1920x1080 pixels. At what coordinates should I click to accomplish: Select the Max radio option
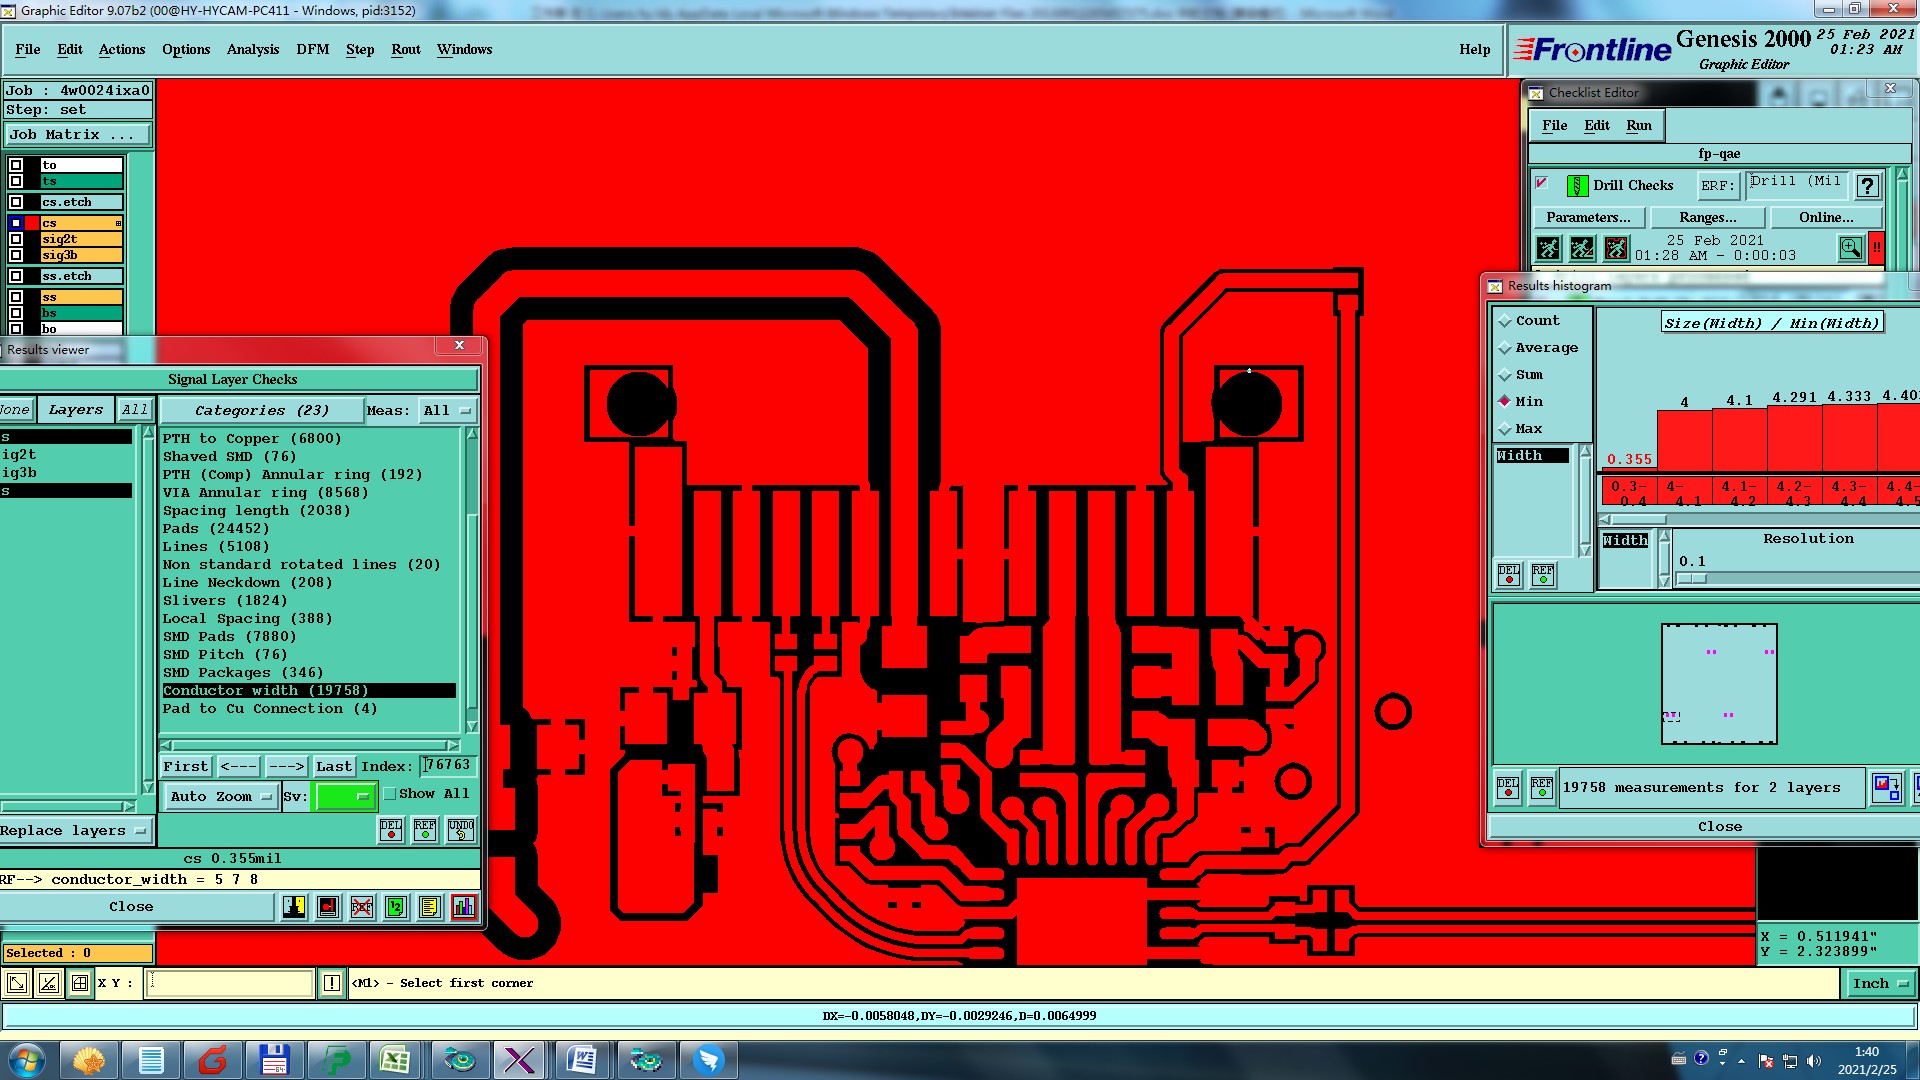pyautogui.click(x=1505, y=429)
